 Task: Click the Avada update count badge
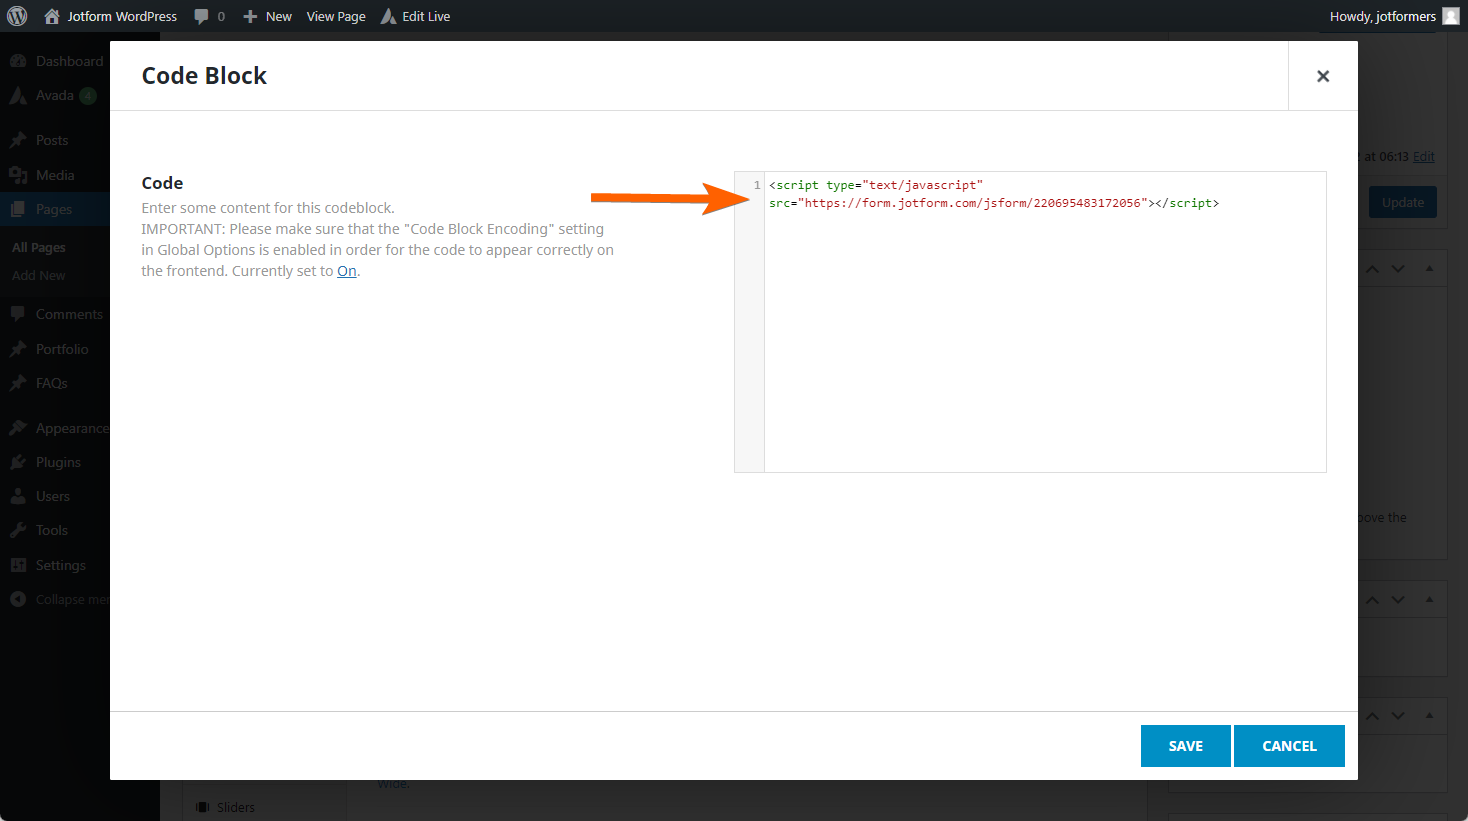click(88, 96)
